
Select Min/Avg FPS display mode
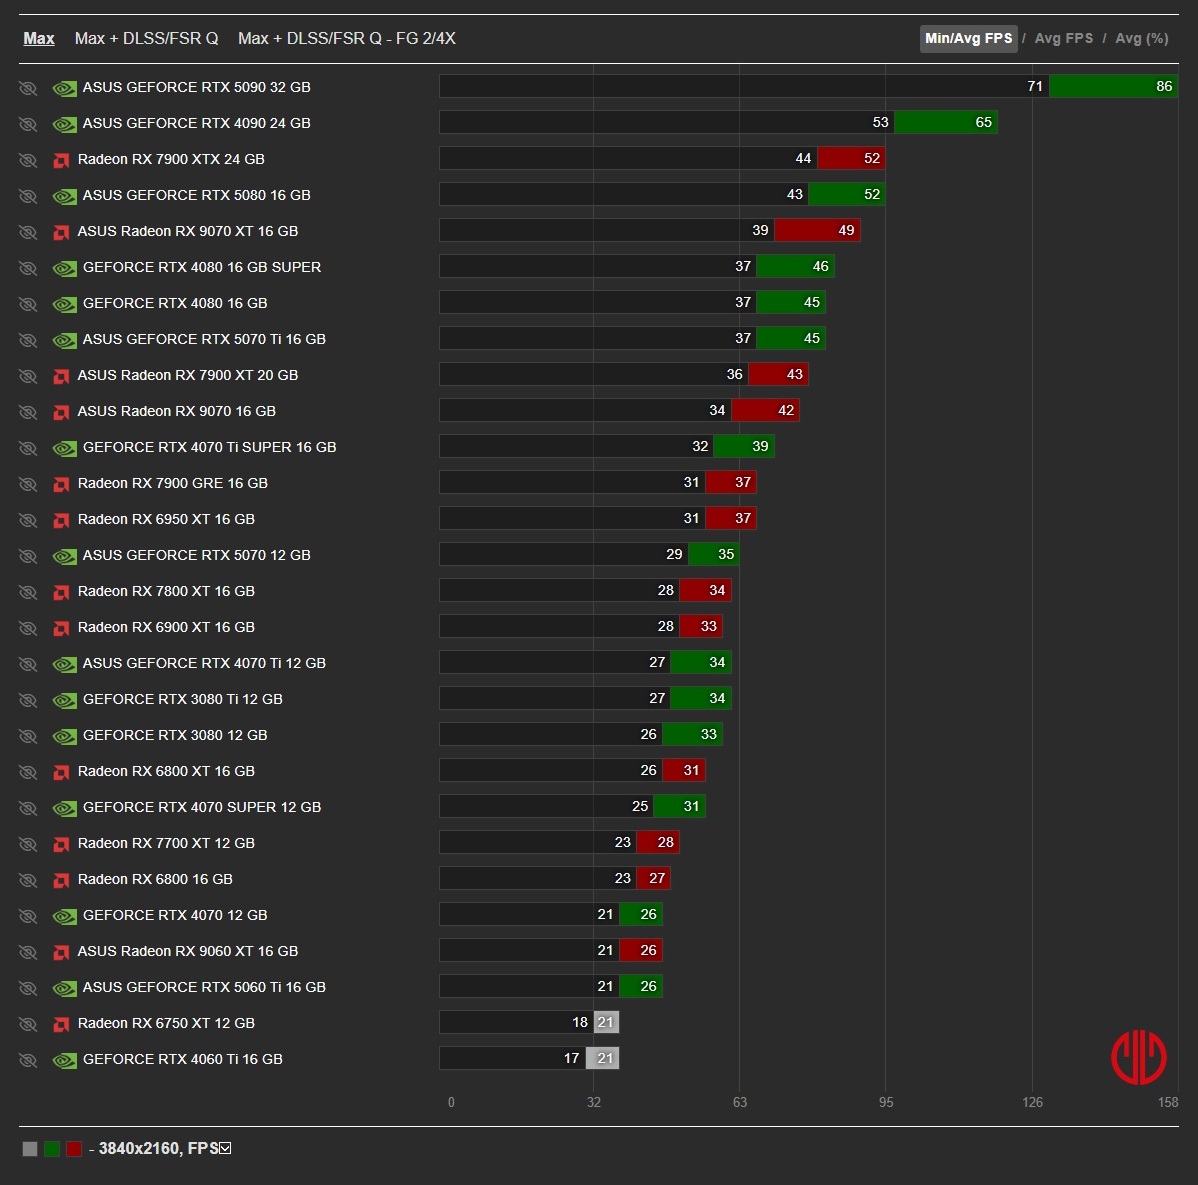point(968,38)
